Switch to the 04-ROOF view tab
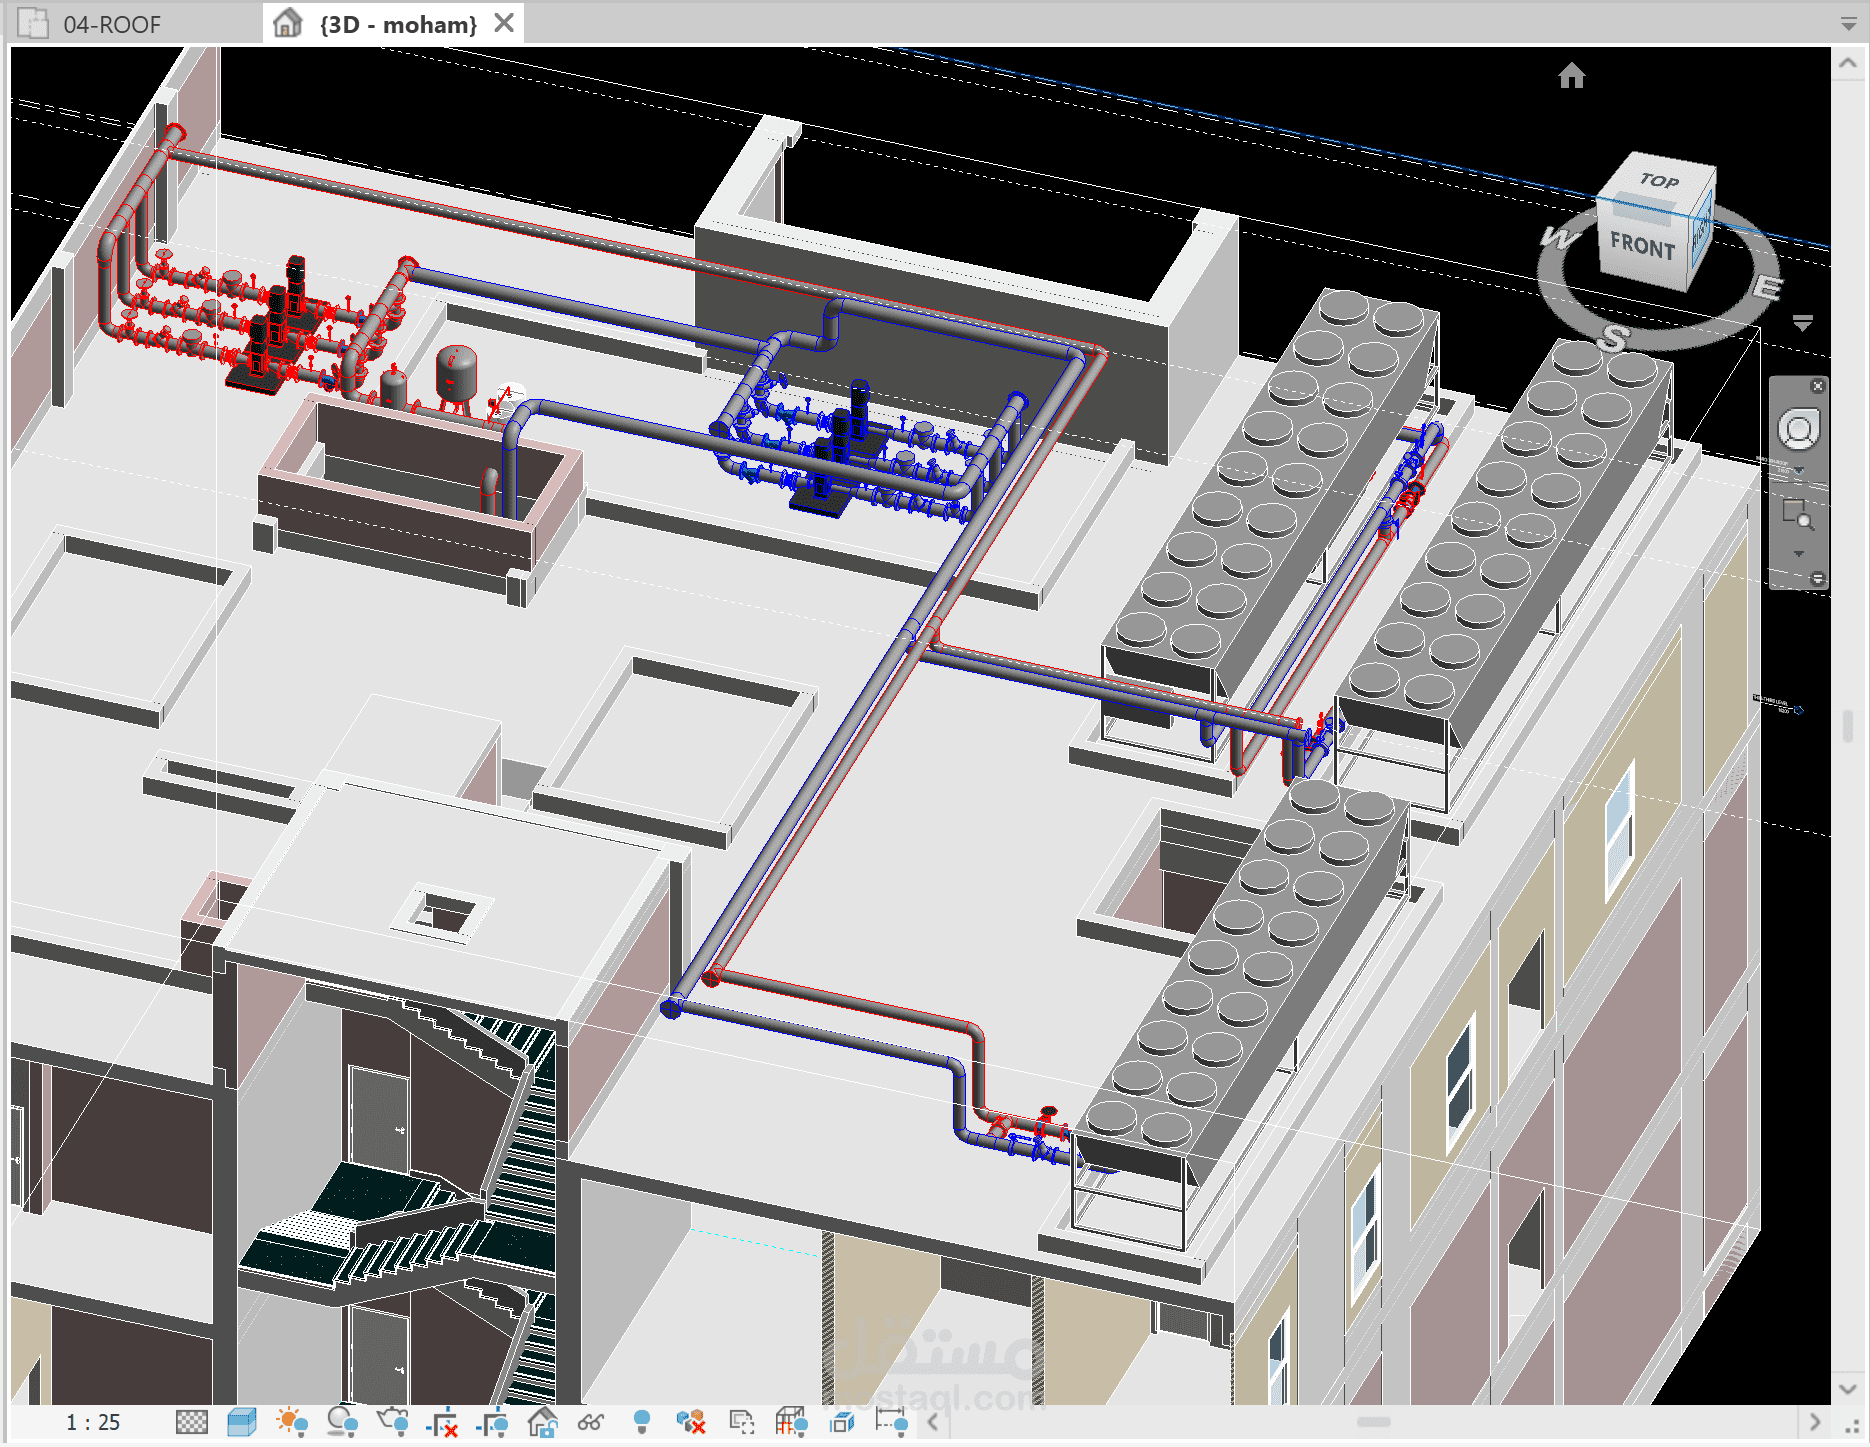This screenshot has height=1447, width=1870. [112, 24]
